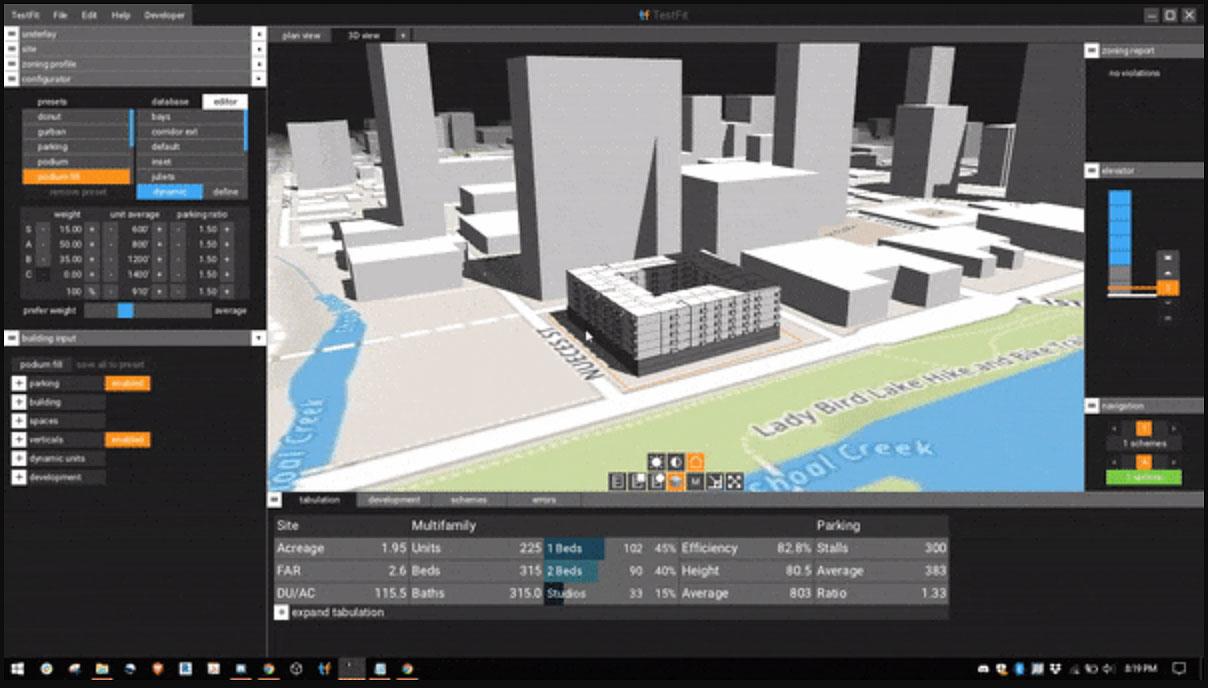1208x688 pixels.
Task: Click the contrast/shading mode icon
Action: tap(676, 462)
